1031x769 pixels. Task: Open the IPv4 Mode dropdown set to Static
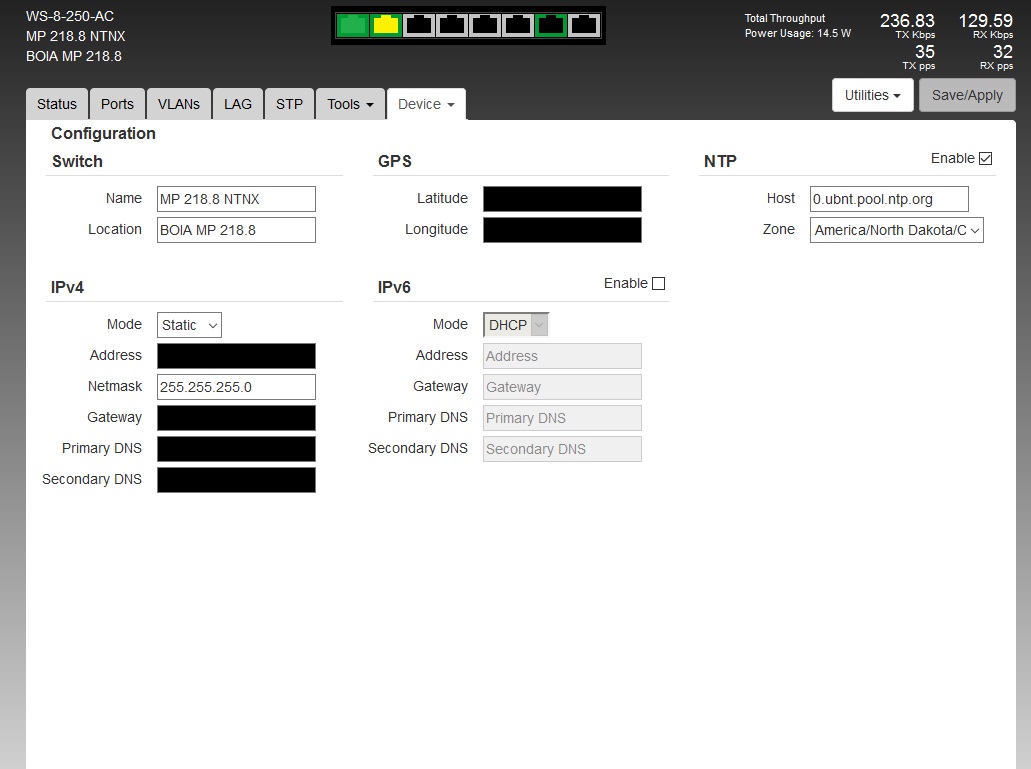[x=189, y=325]
